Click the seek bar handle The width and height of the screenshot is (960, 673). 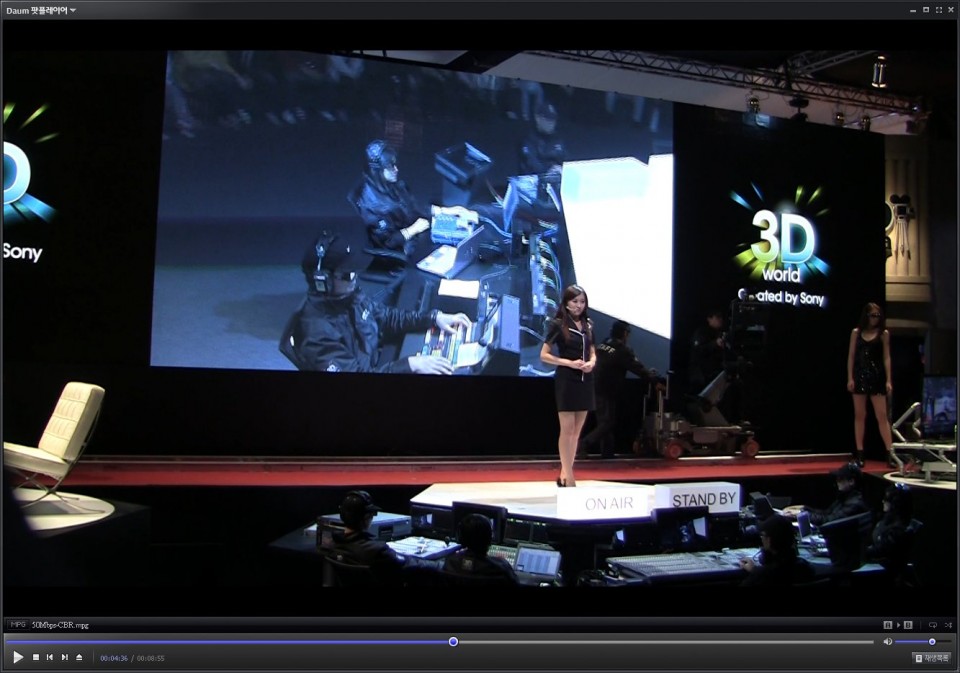point(453,642)
